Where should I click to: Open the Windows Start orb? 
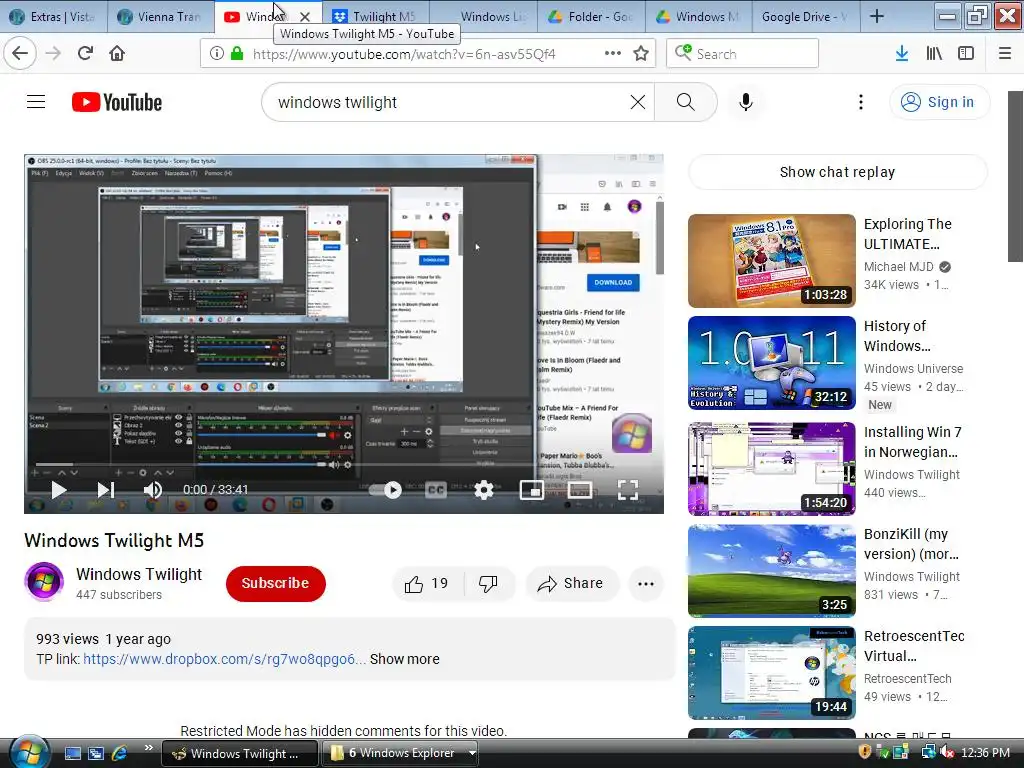(29, 752)
